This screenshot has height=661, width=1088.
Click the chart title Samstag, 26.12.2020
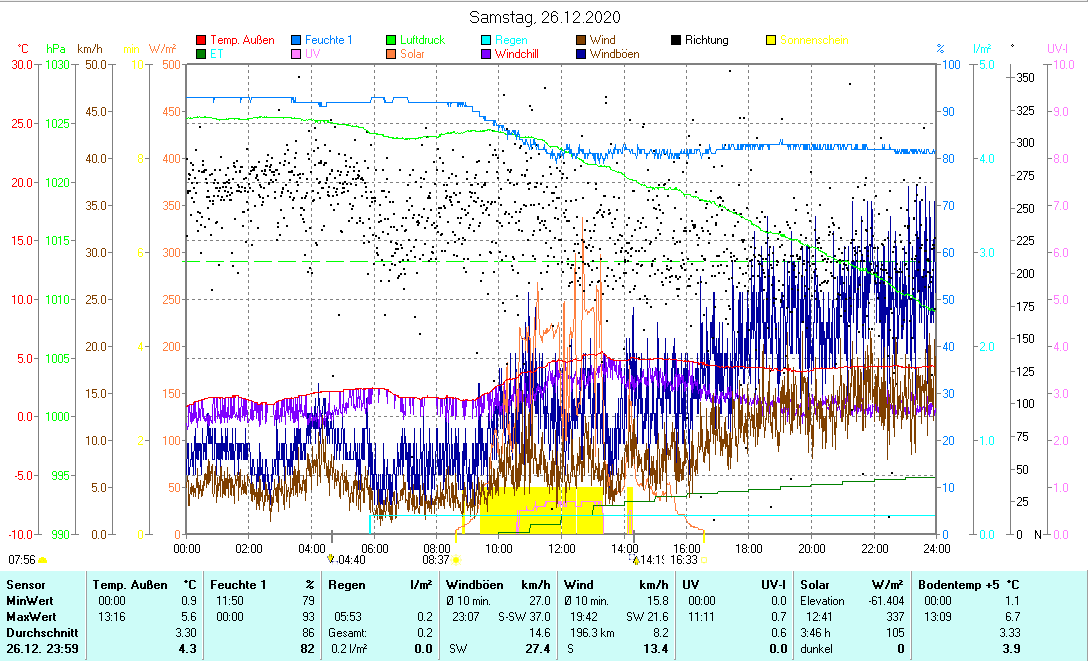[x=546, y=17]
